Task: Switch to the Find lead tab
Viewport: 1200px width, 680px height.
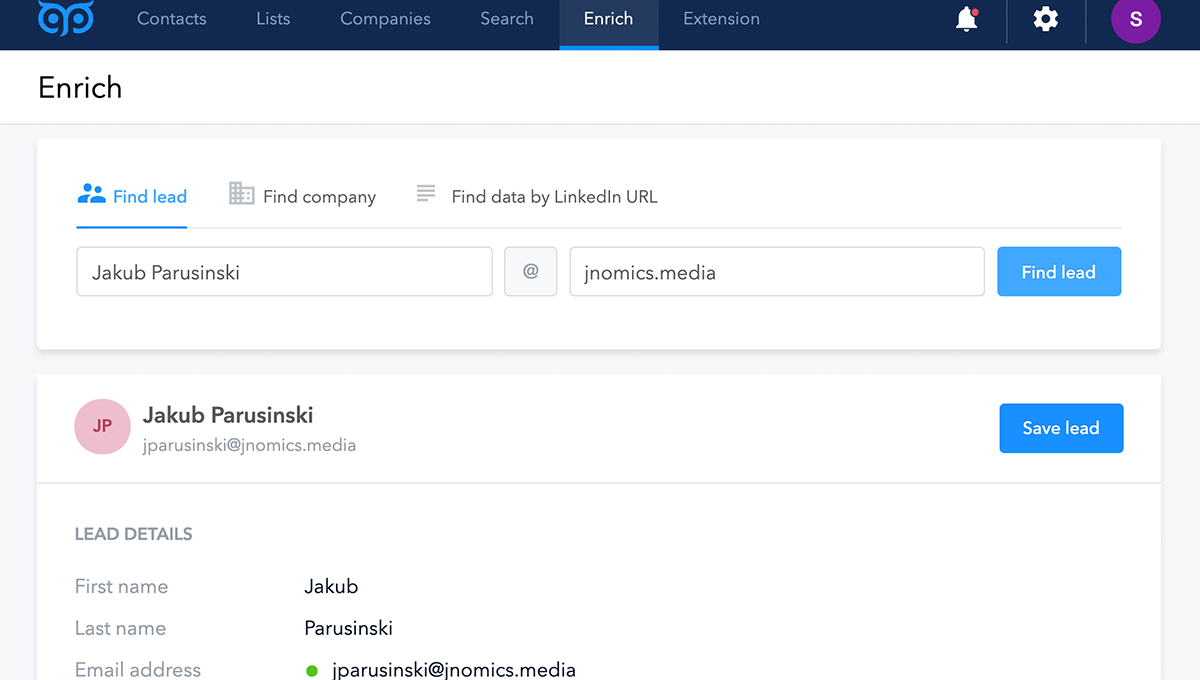Action: pos(132,196)
